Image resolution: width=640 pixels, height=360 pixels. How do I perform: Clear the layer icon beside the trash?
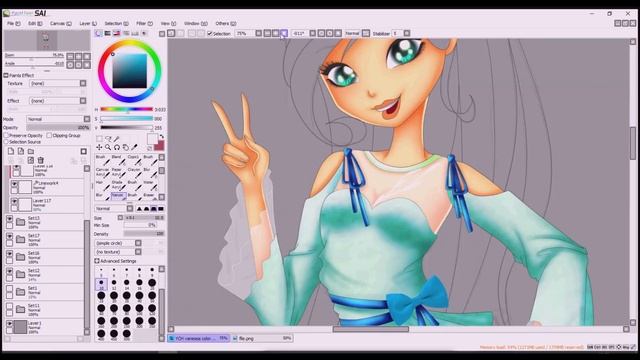click(31, 160)
